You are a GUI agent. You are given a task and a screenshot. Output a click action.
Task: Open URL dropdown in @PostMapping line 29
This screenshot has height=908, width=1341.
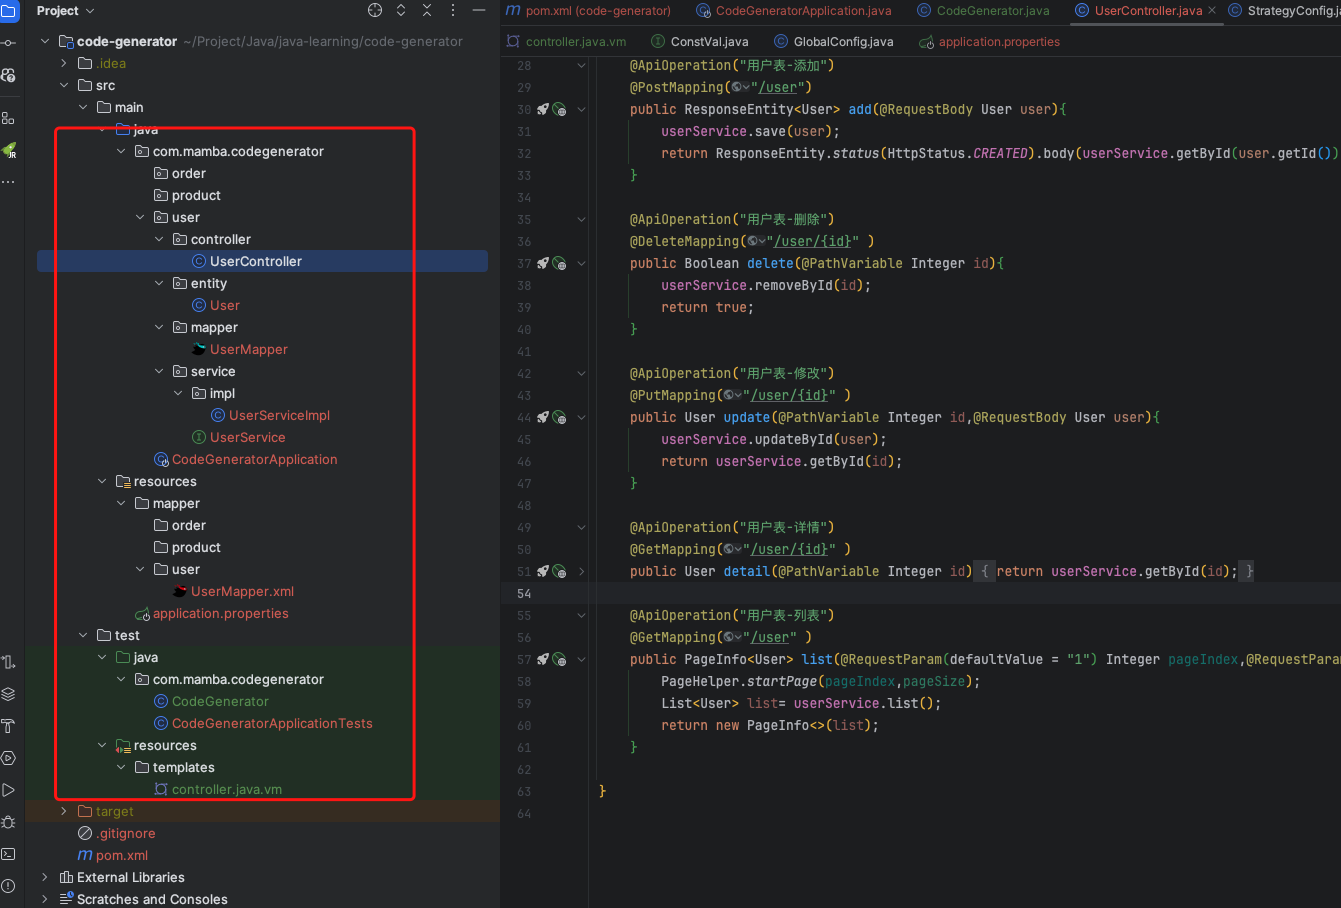[x=740, y=87]
